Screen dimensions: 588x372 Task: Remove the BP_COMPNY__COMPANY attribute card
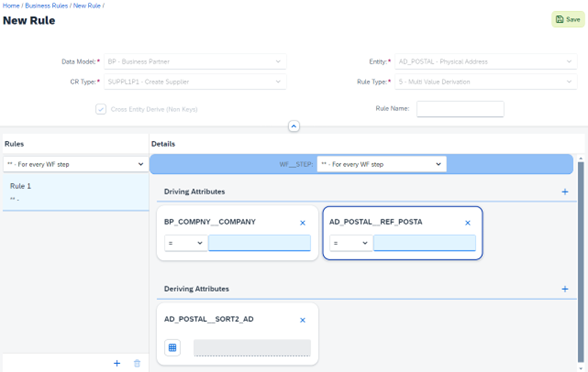[303, 223]
